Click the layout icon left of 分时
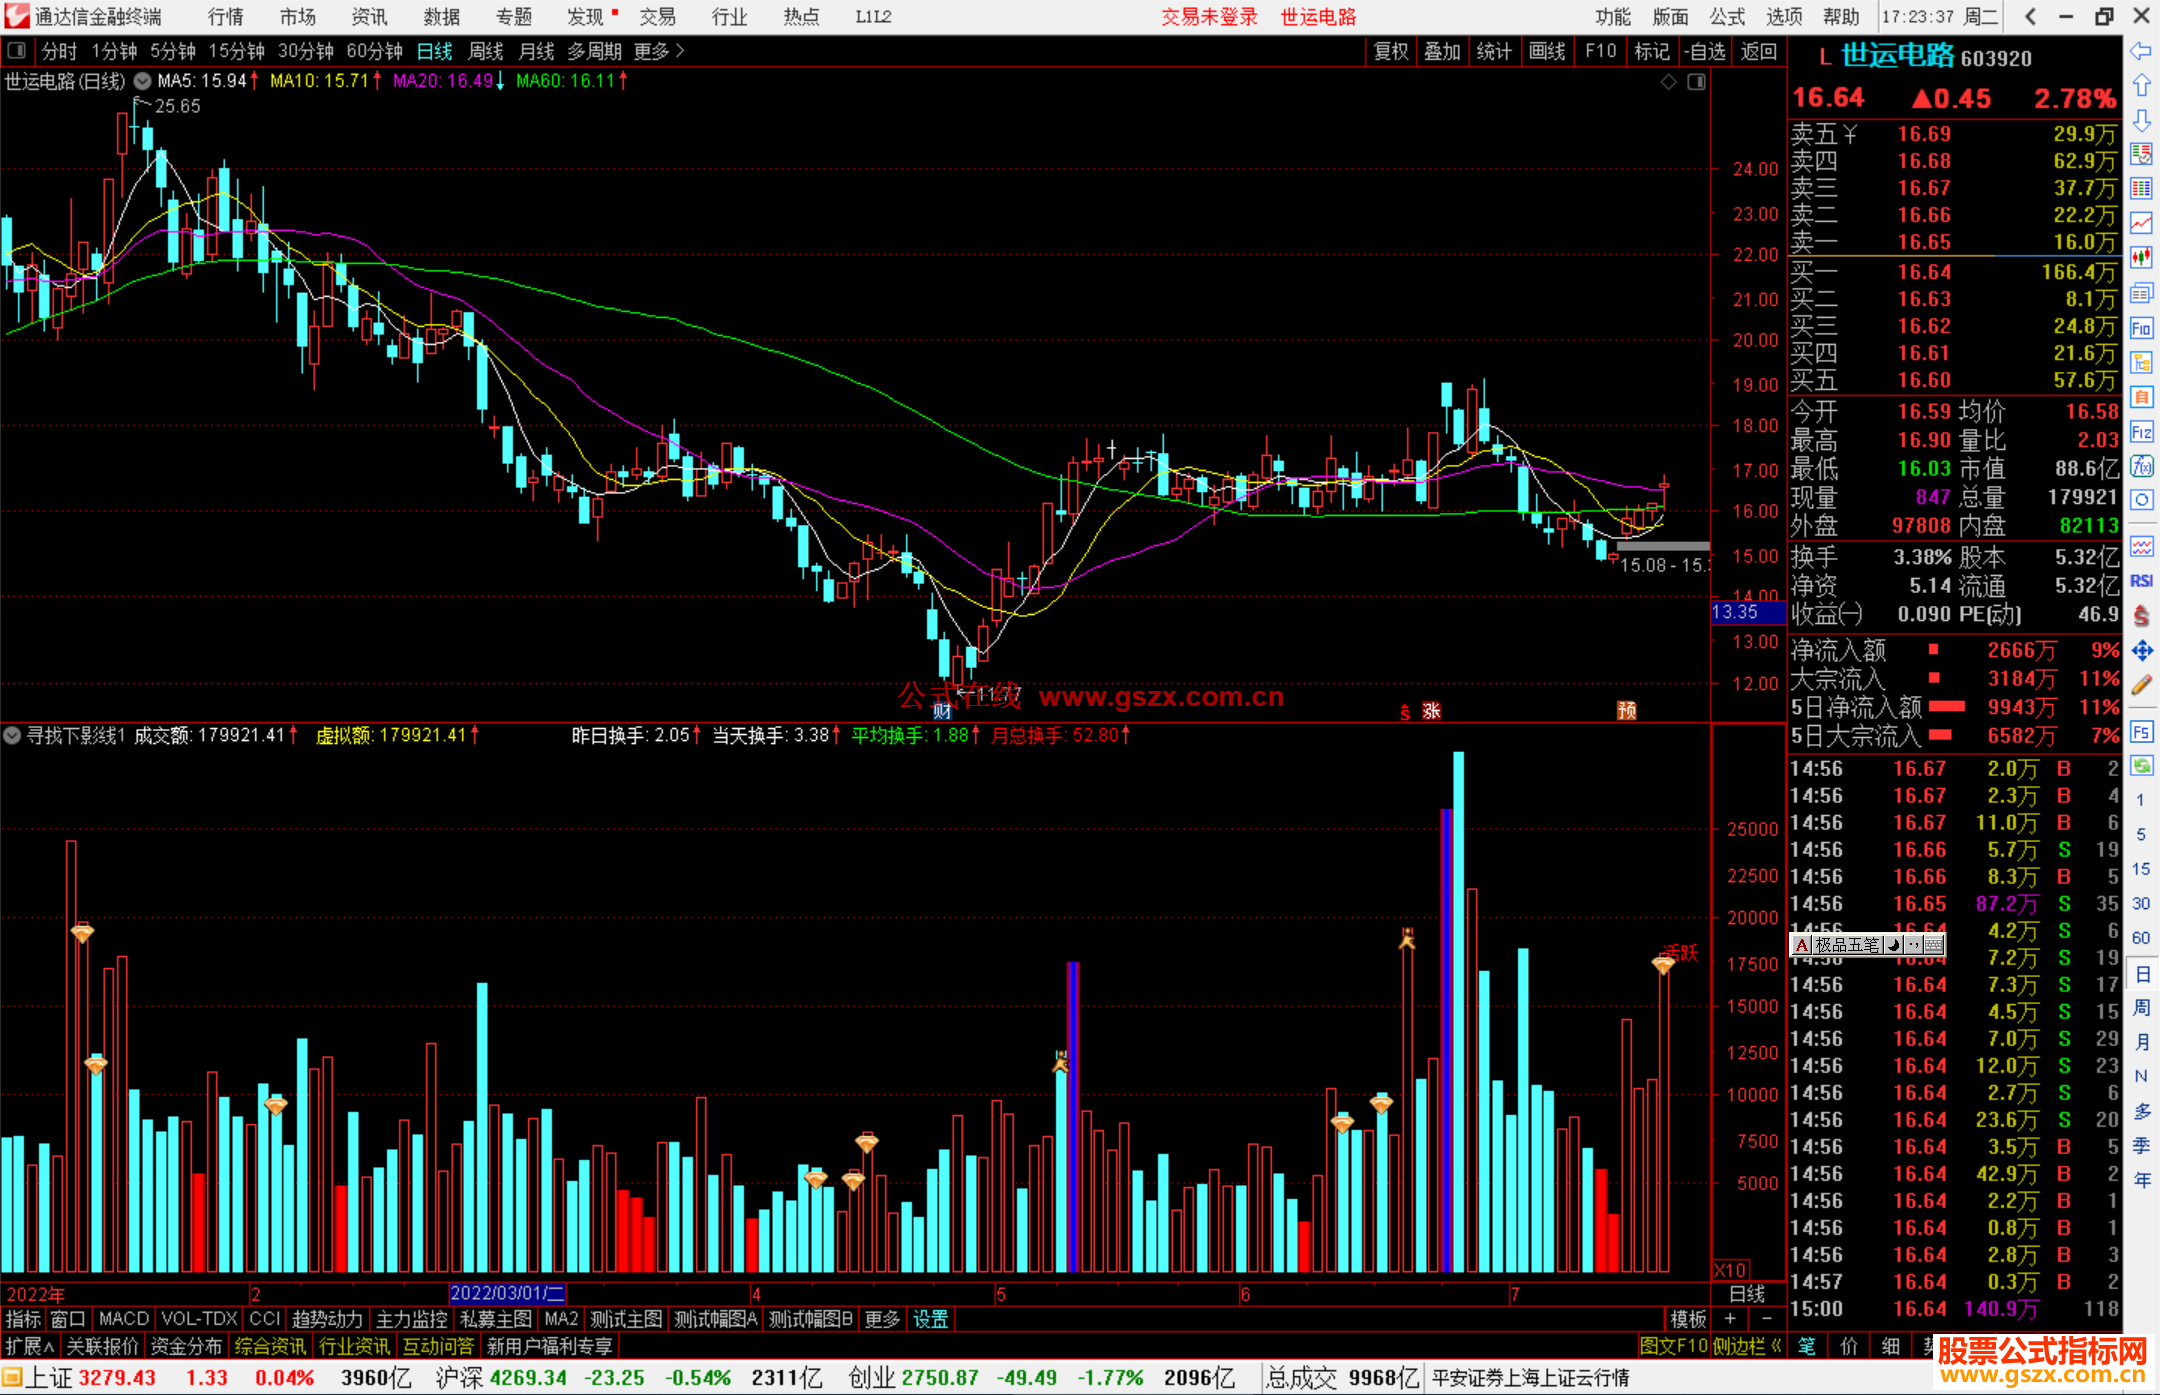This screenshot has height=1395, width=2160. [16, 50]
